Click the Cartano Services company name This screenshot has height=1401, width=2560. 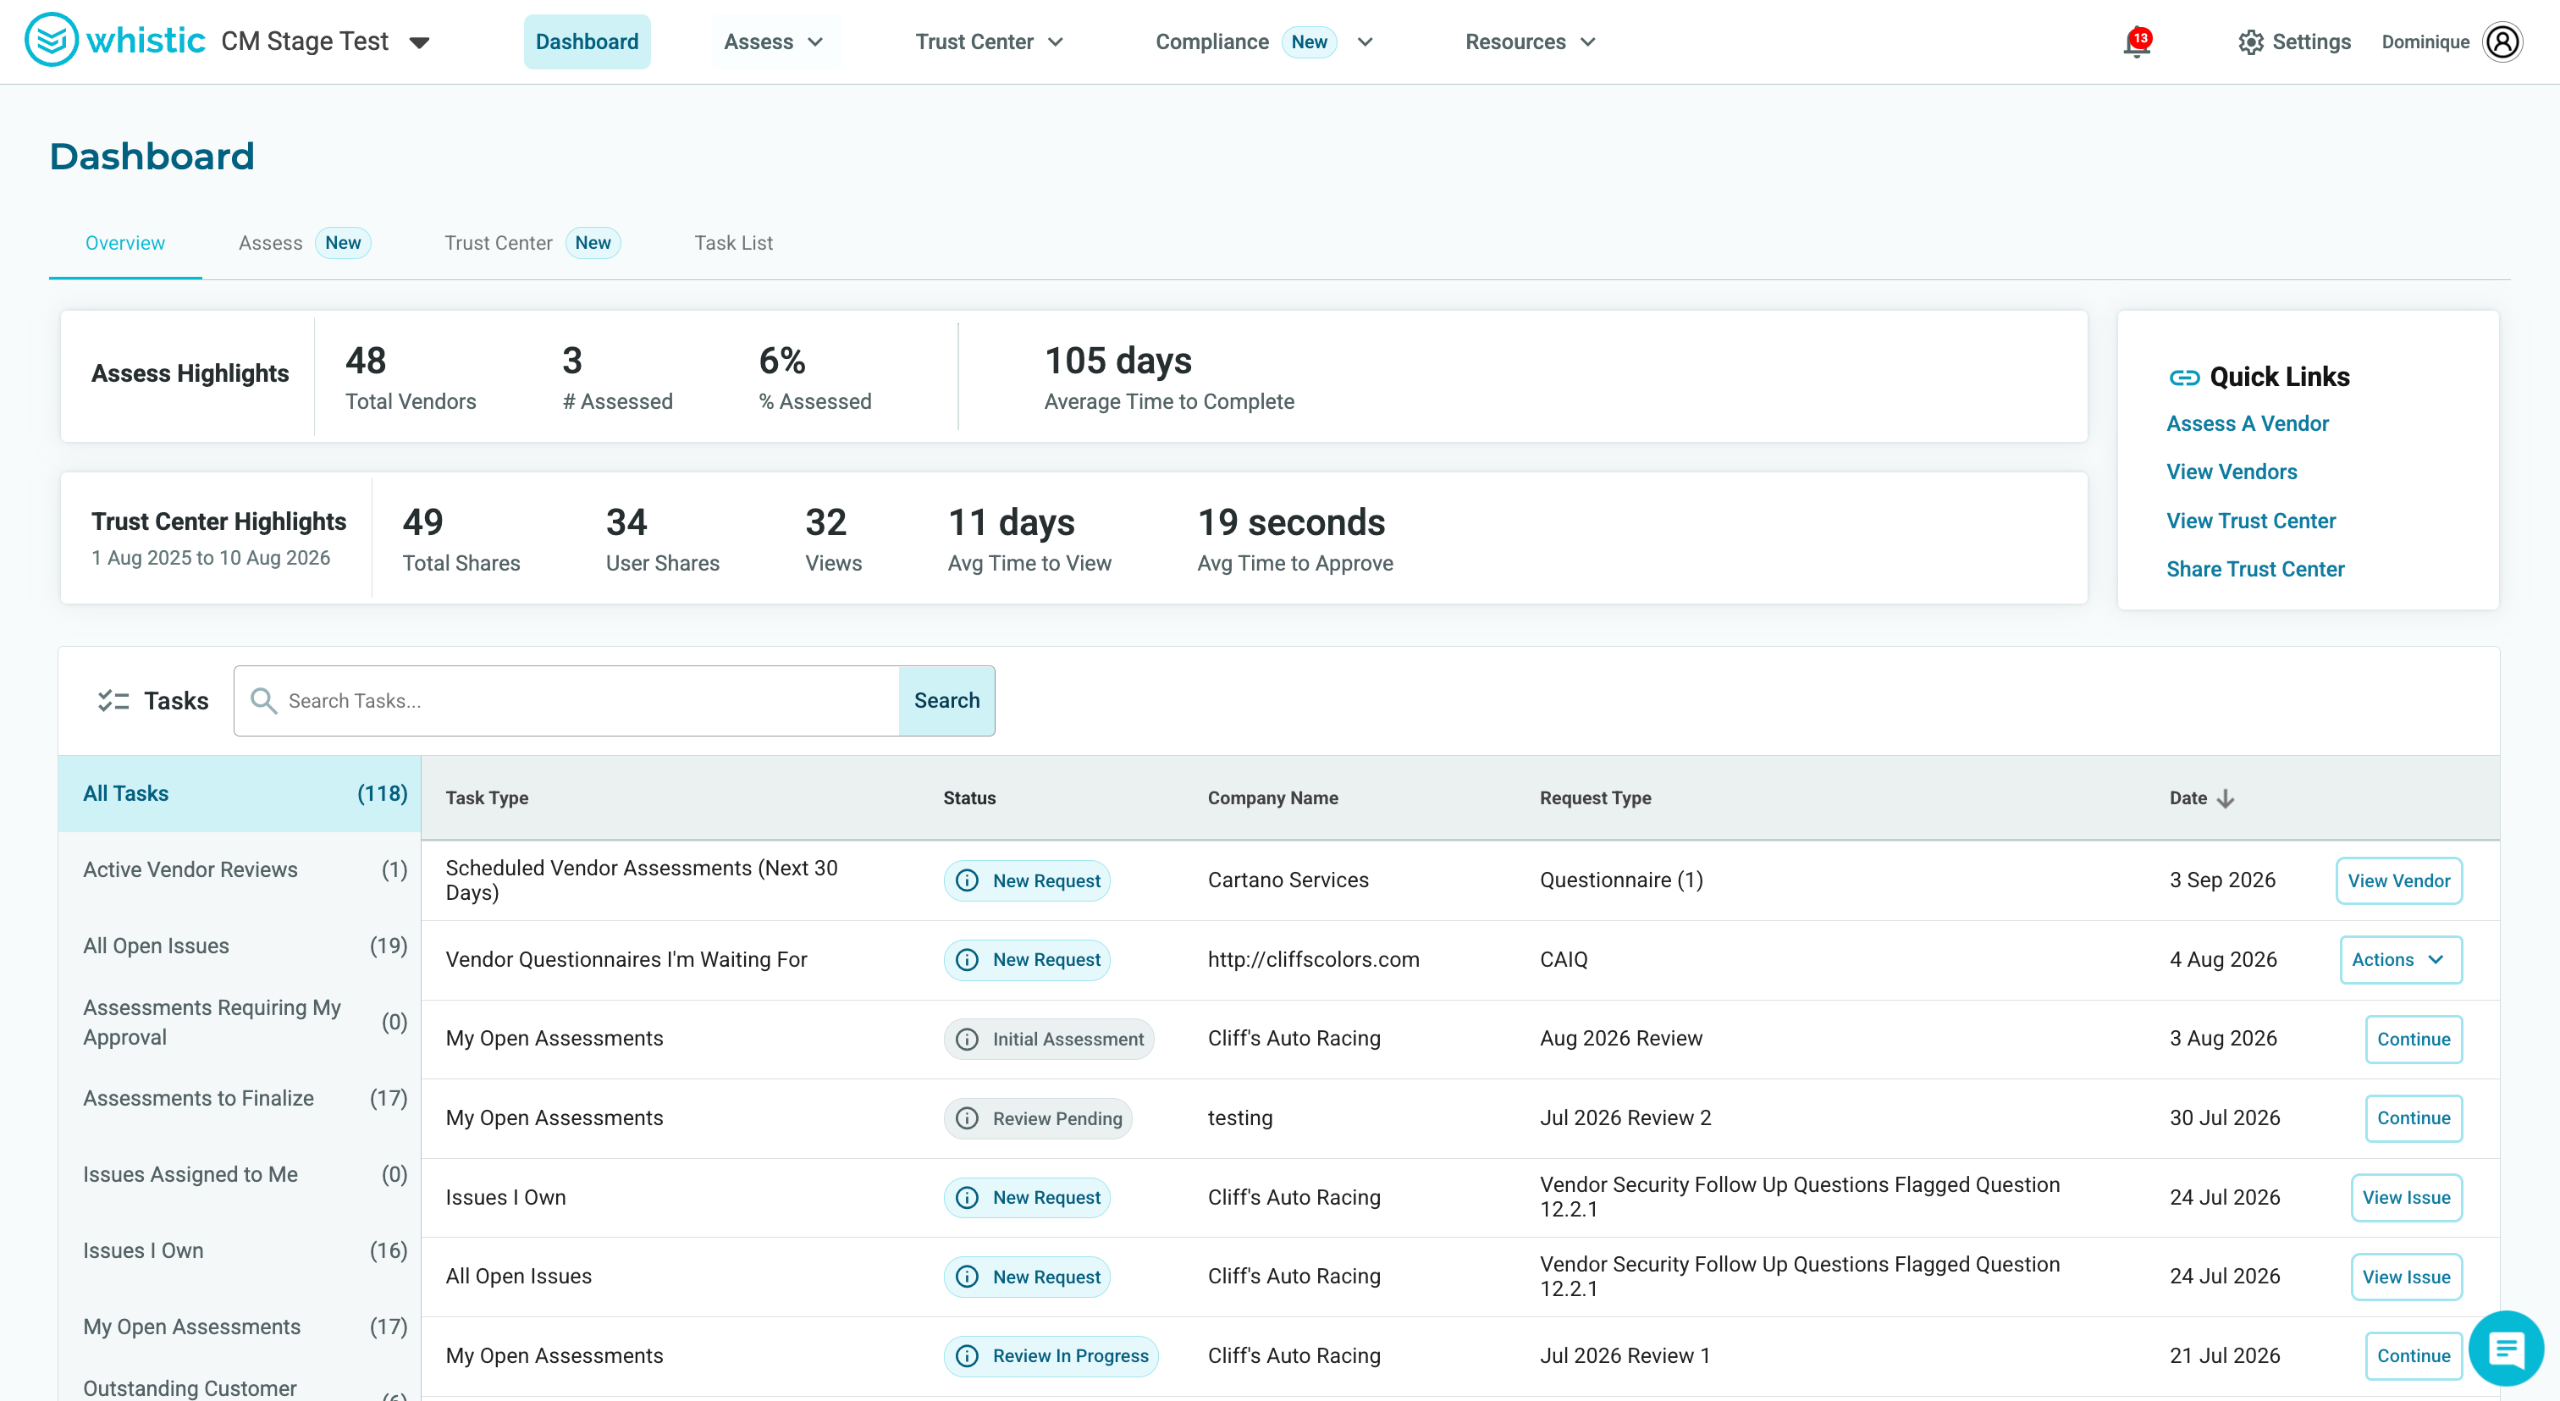click(x=1288, y=880)
